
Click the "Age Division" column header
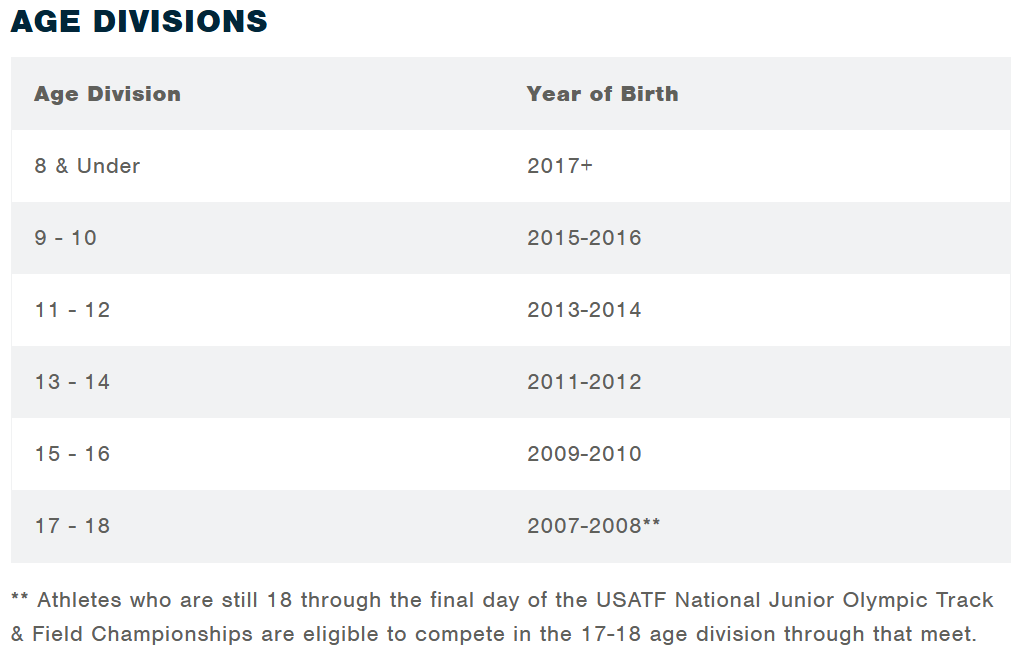(x=107, y=94)
